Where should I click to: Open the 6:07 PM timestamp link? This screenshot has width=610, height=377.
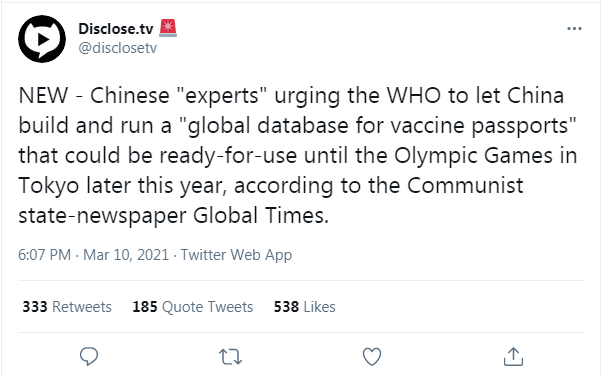[44, 255]
